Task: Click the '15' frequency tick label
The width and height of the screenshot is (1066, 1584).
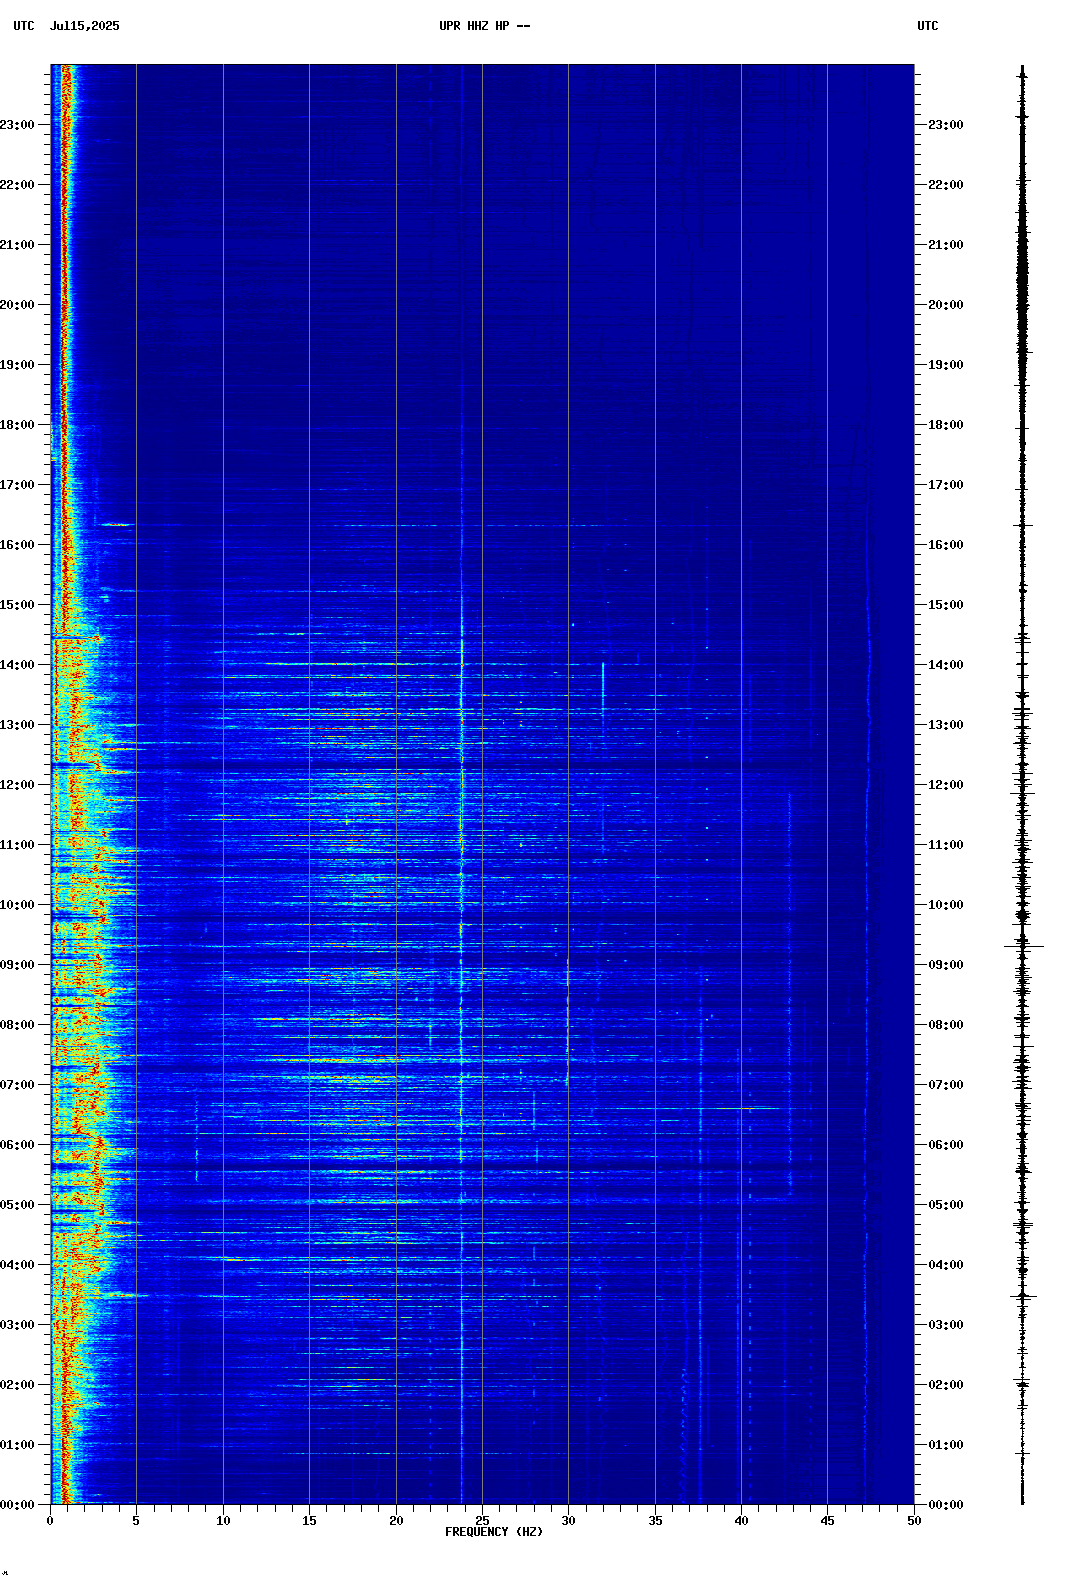Action: [309, 1521]
